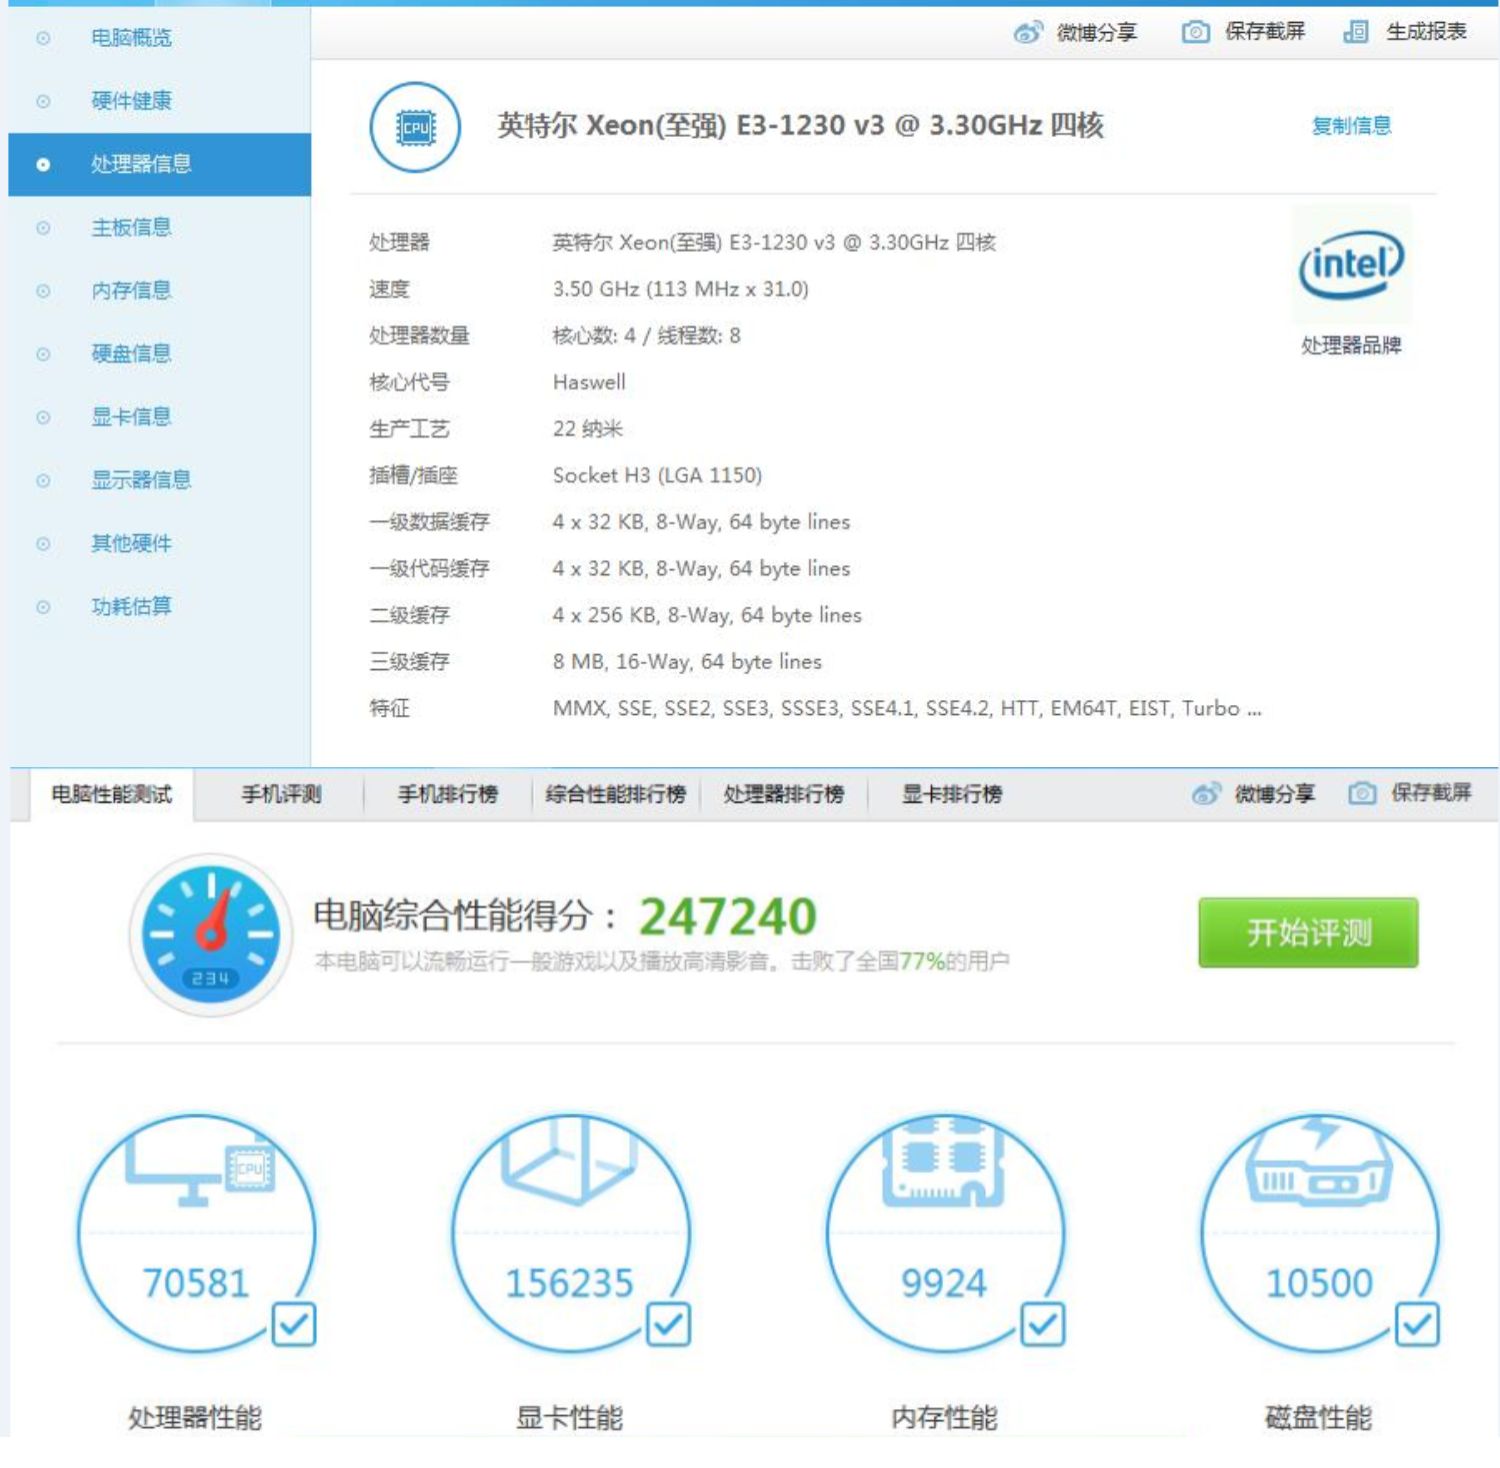Click the speedometer gauge showing 234
Viewport: 1500px width, 1468px height.
coord(211,935)
